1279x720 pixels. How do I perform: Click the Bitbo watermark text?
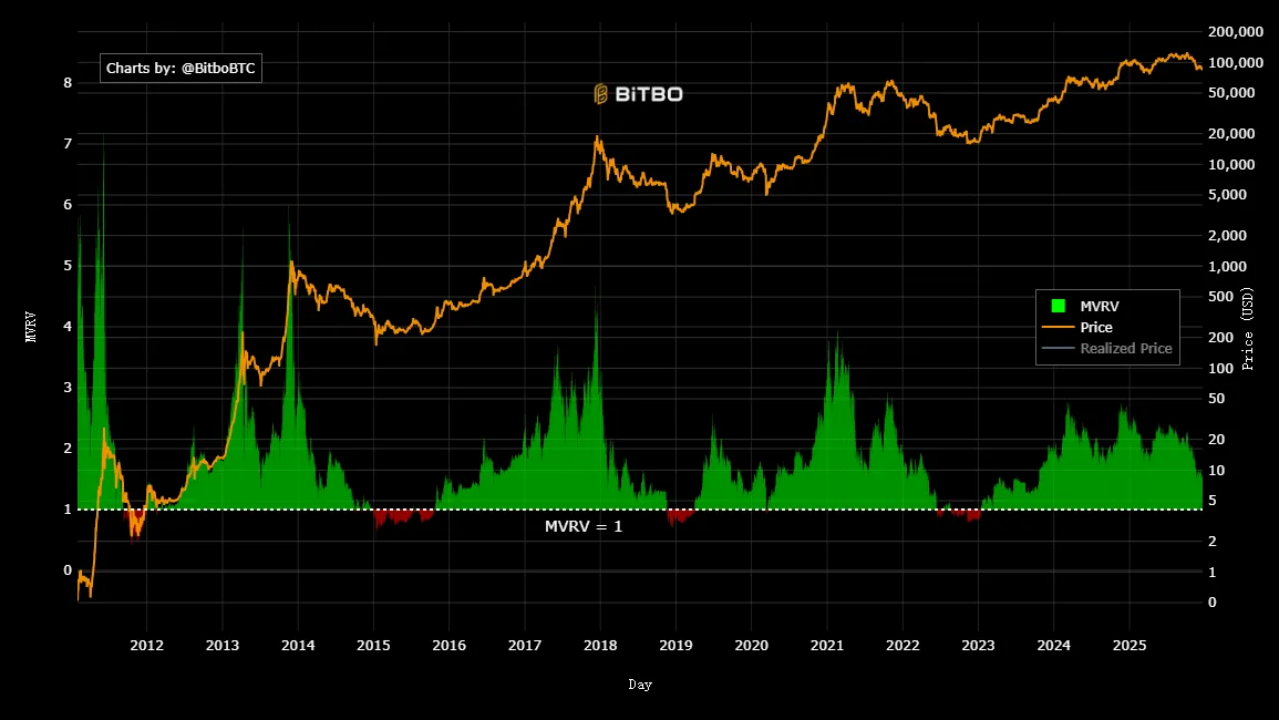[648, 94]
